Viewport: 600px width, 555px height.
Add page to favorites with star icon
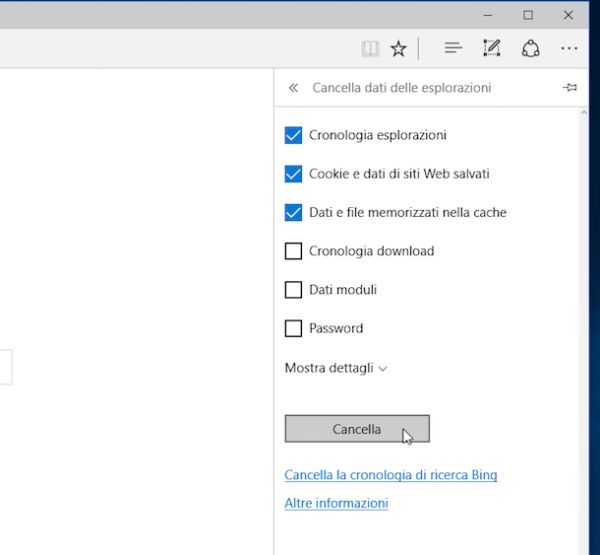coord(398,48)
